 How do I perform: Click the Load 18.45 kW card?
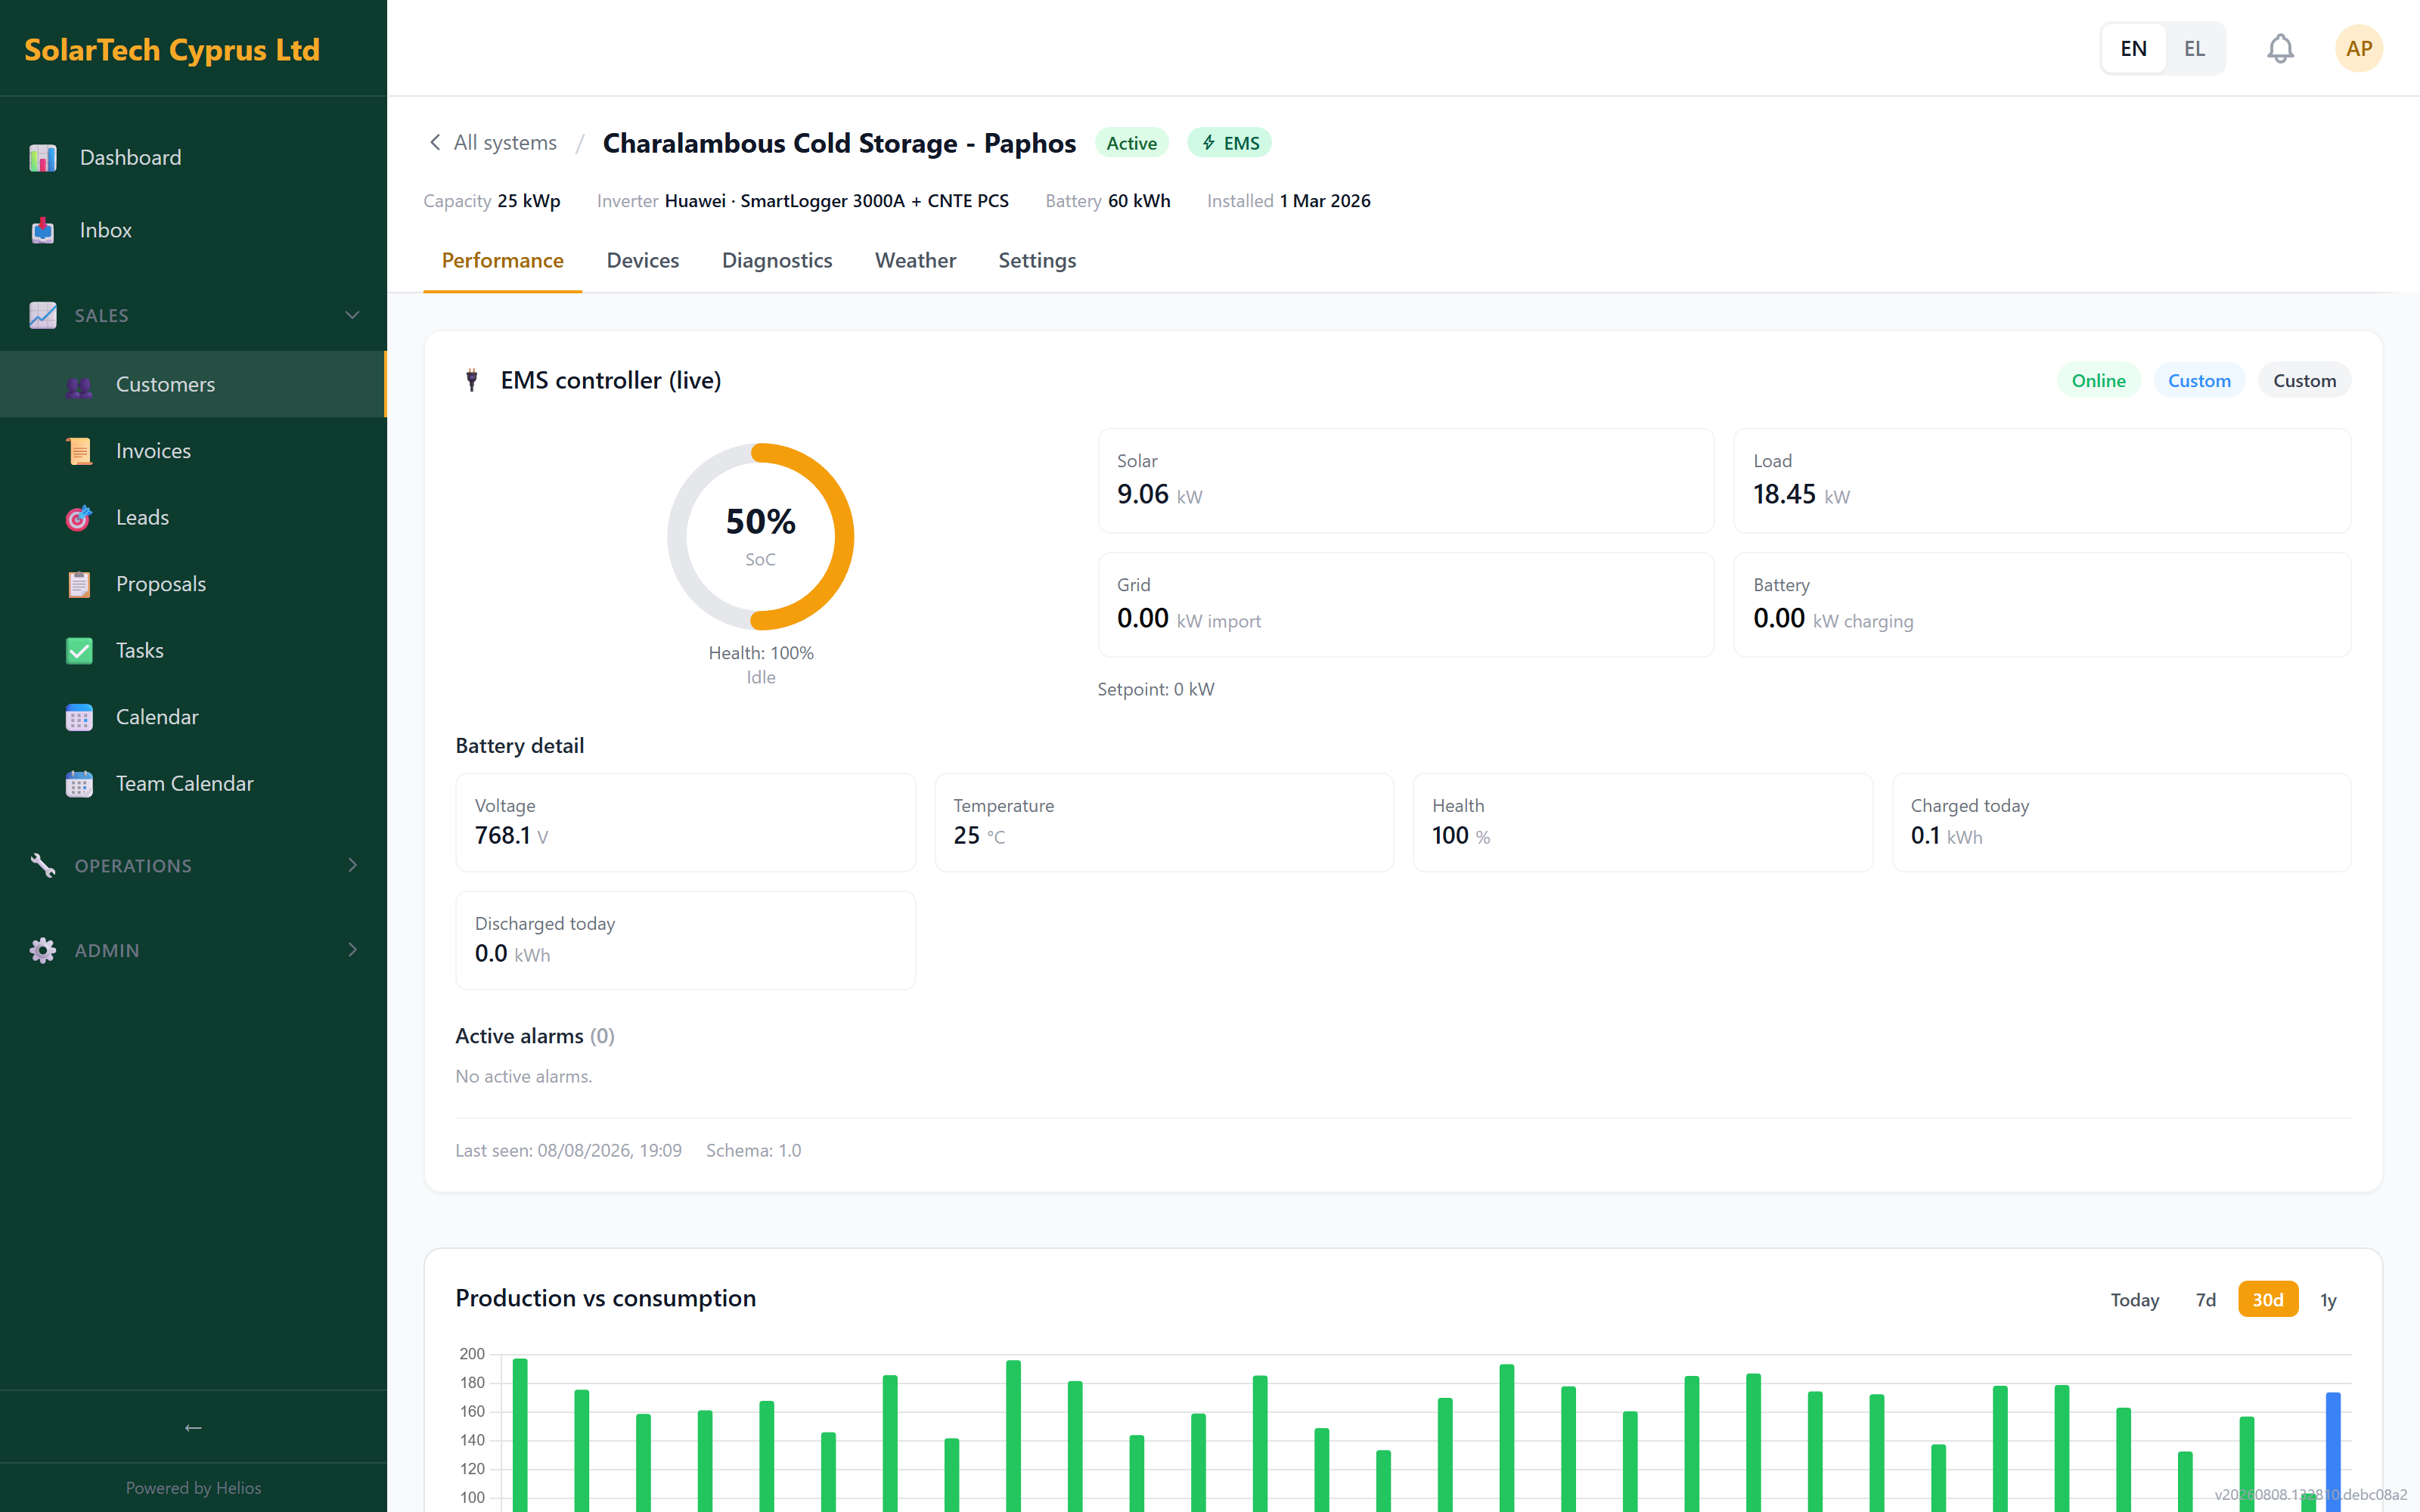[2042, 480]
